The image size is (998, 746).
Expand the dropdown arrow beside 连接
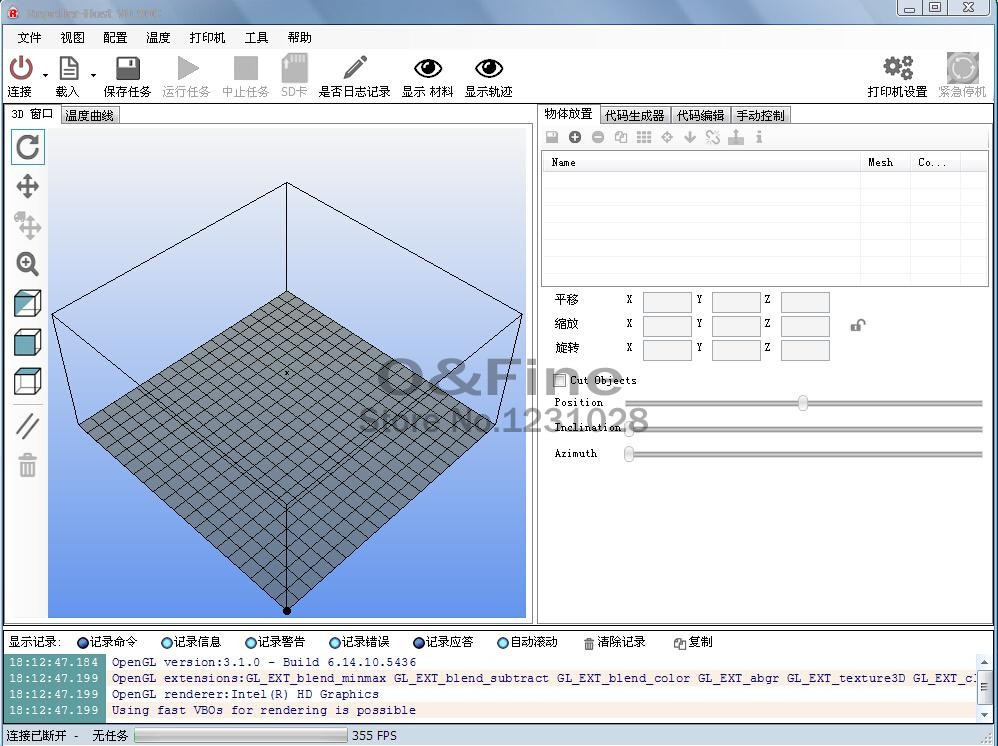pos(45,75)
